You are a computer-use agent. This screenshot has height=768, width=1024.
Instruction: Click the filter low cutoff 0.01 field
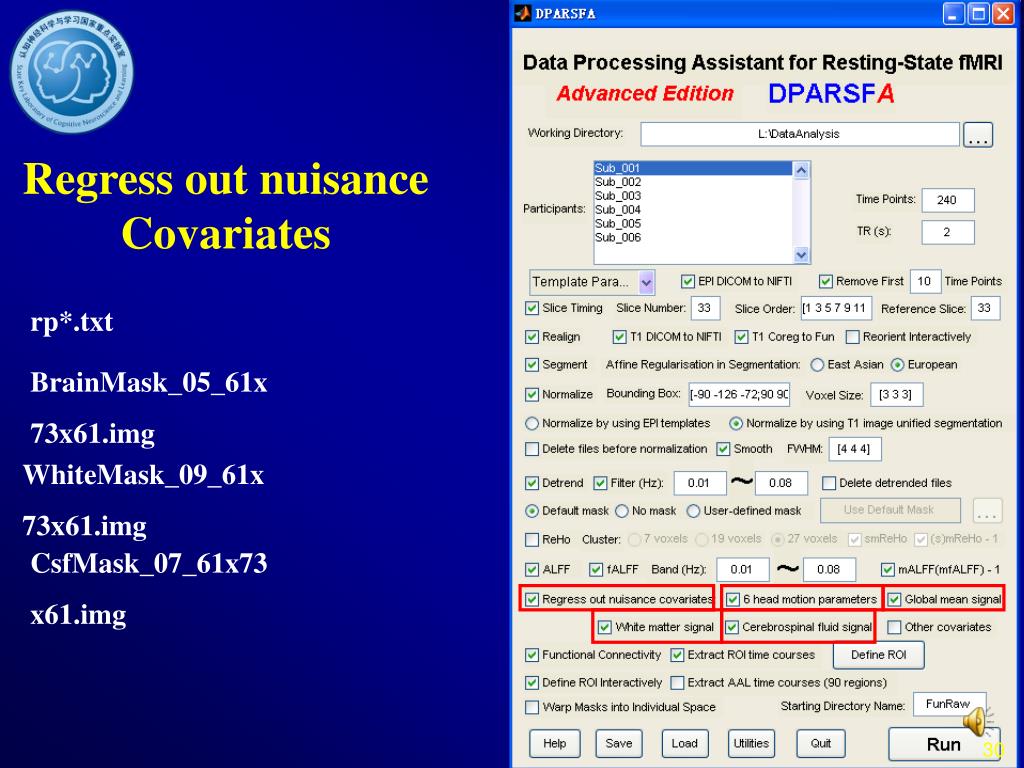tap(699, 483)
